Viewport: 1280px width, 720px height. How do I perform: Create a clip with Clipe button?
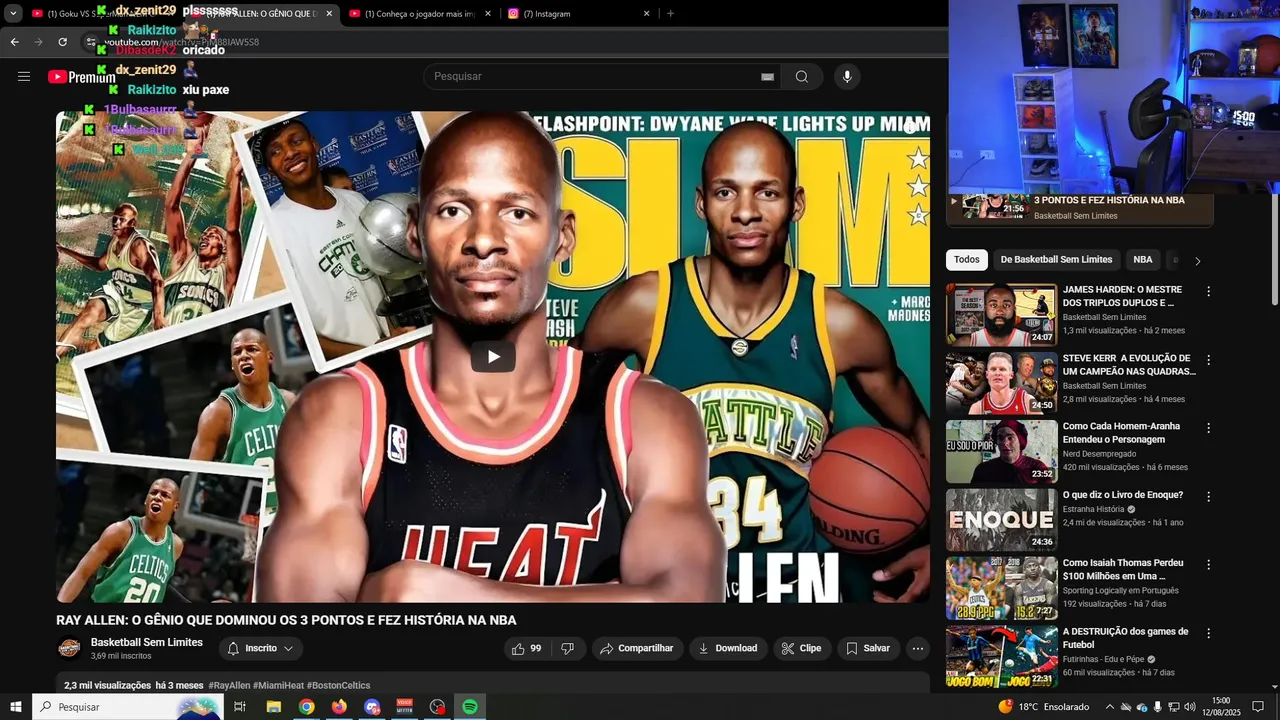coord(801,648)
